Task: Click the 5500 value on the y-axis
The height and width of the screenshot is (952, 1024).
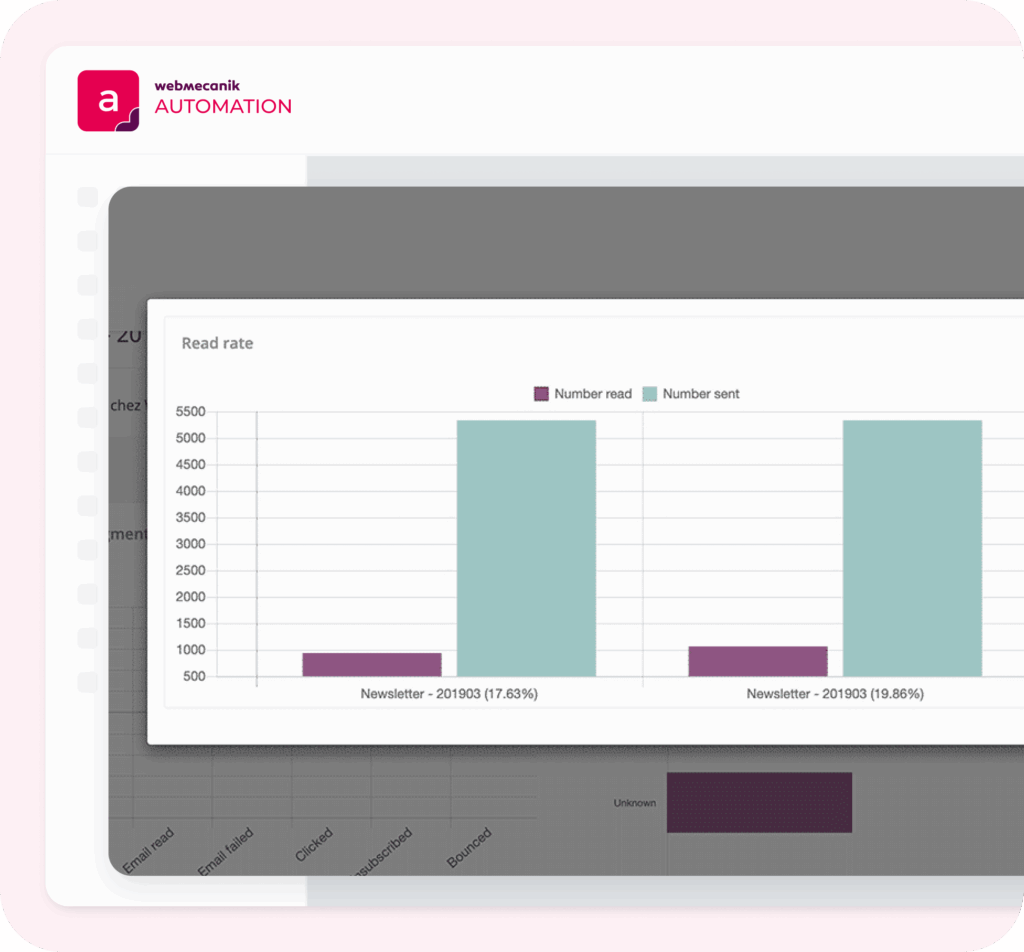Action: [190, 412]
